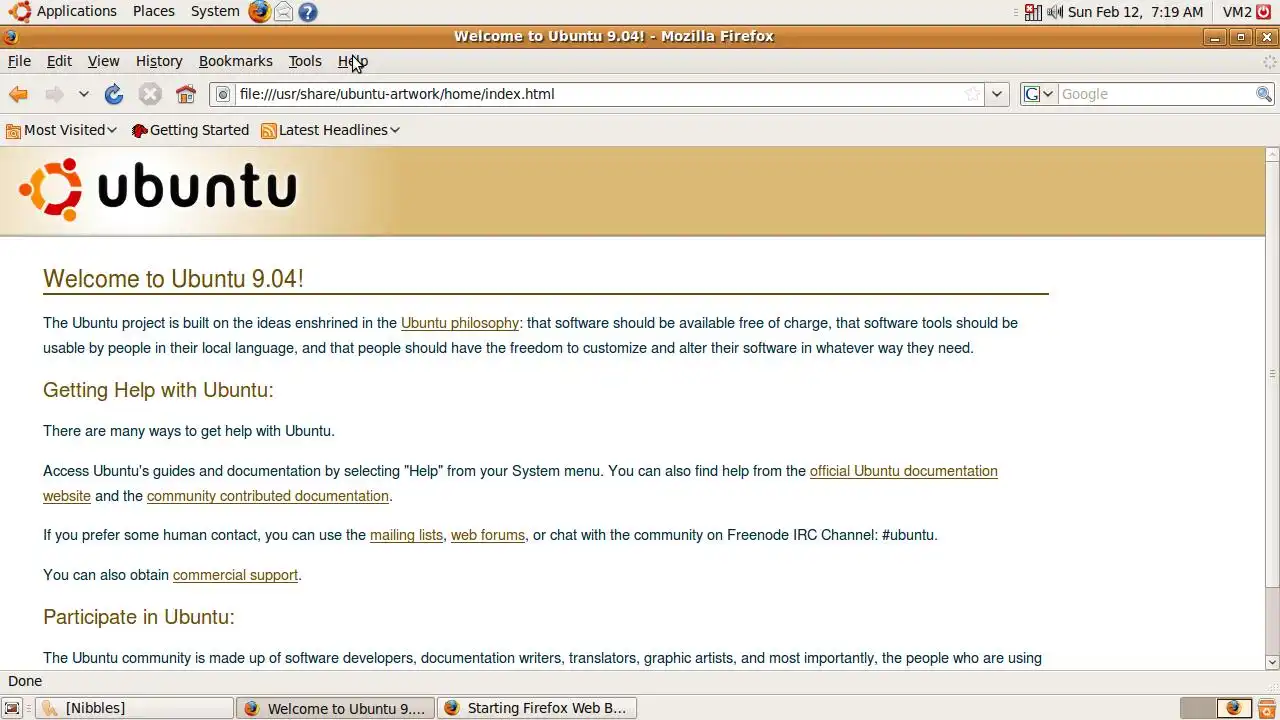The image size is (1280, 720).
Task: Follow the mailing lists link
Action: [406, 535]
